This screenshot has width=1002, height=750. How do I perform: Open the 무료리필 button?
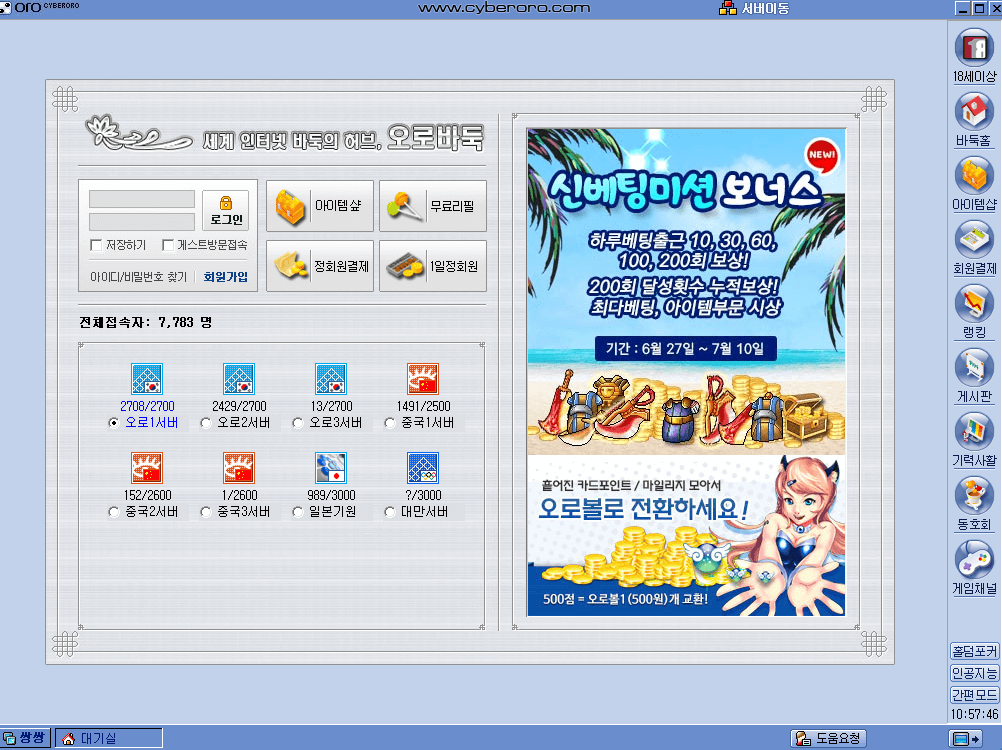[433, 206]
